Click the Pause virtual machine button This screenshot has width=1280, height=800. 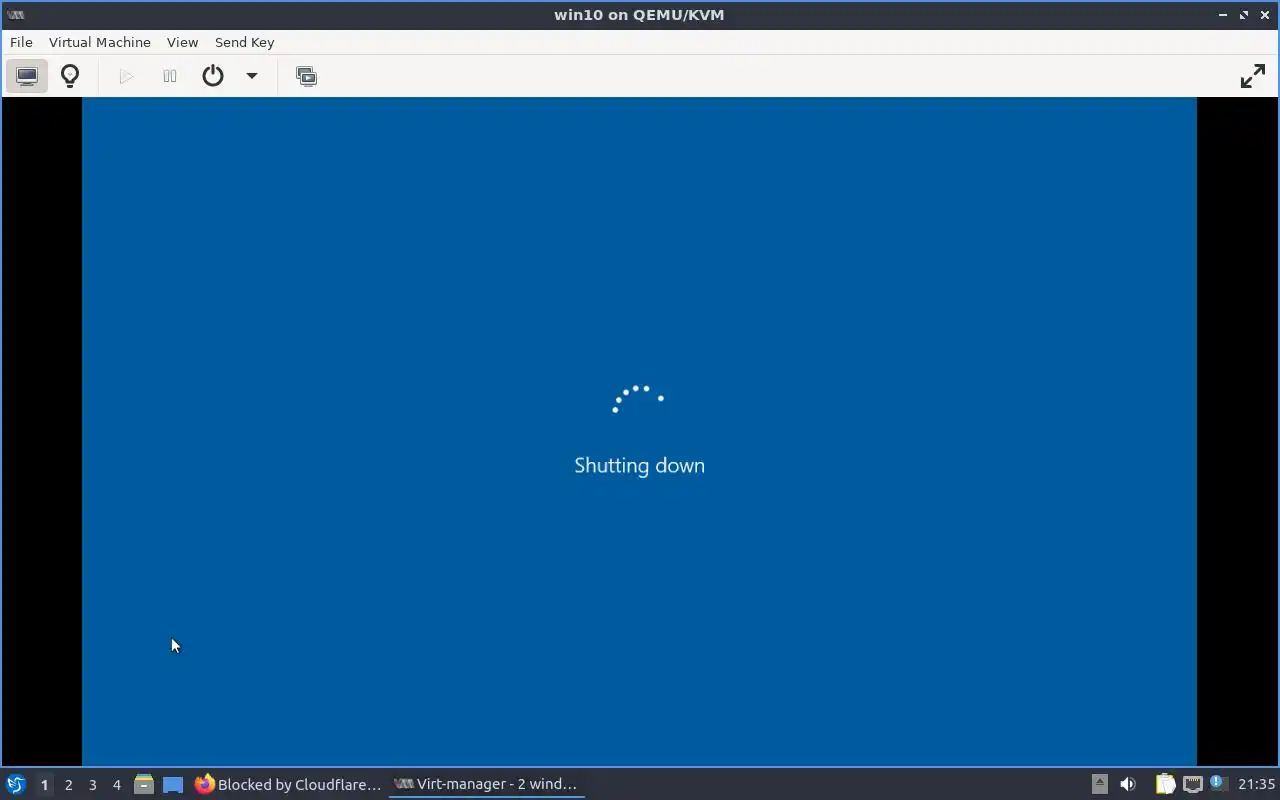click(x=170, y=76)
